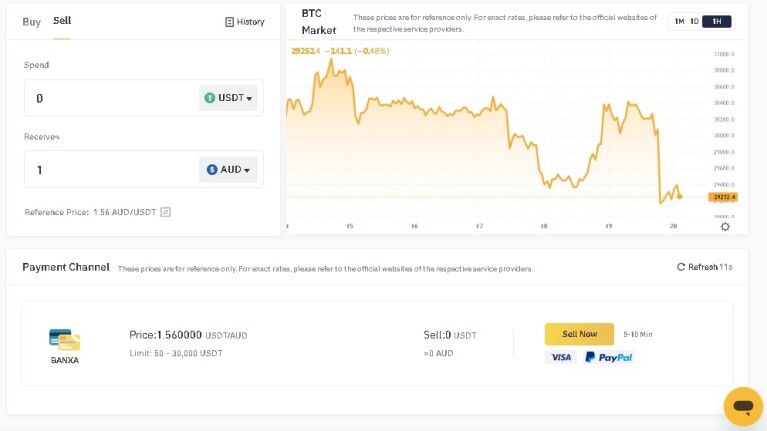Switch chart to 1M interval
Screen dimensions: 767x431
(x=679, y=22)
